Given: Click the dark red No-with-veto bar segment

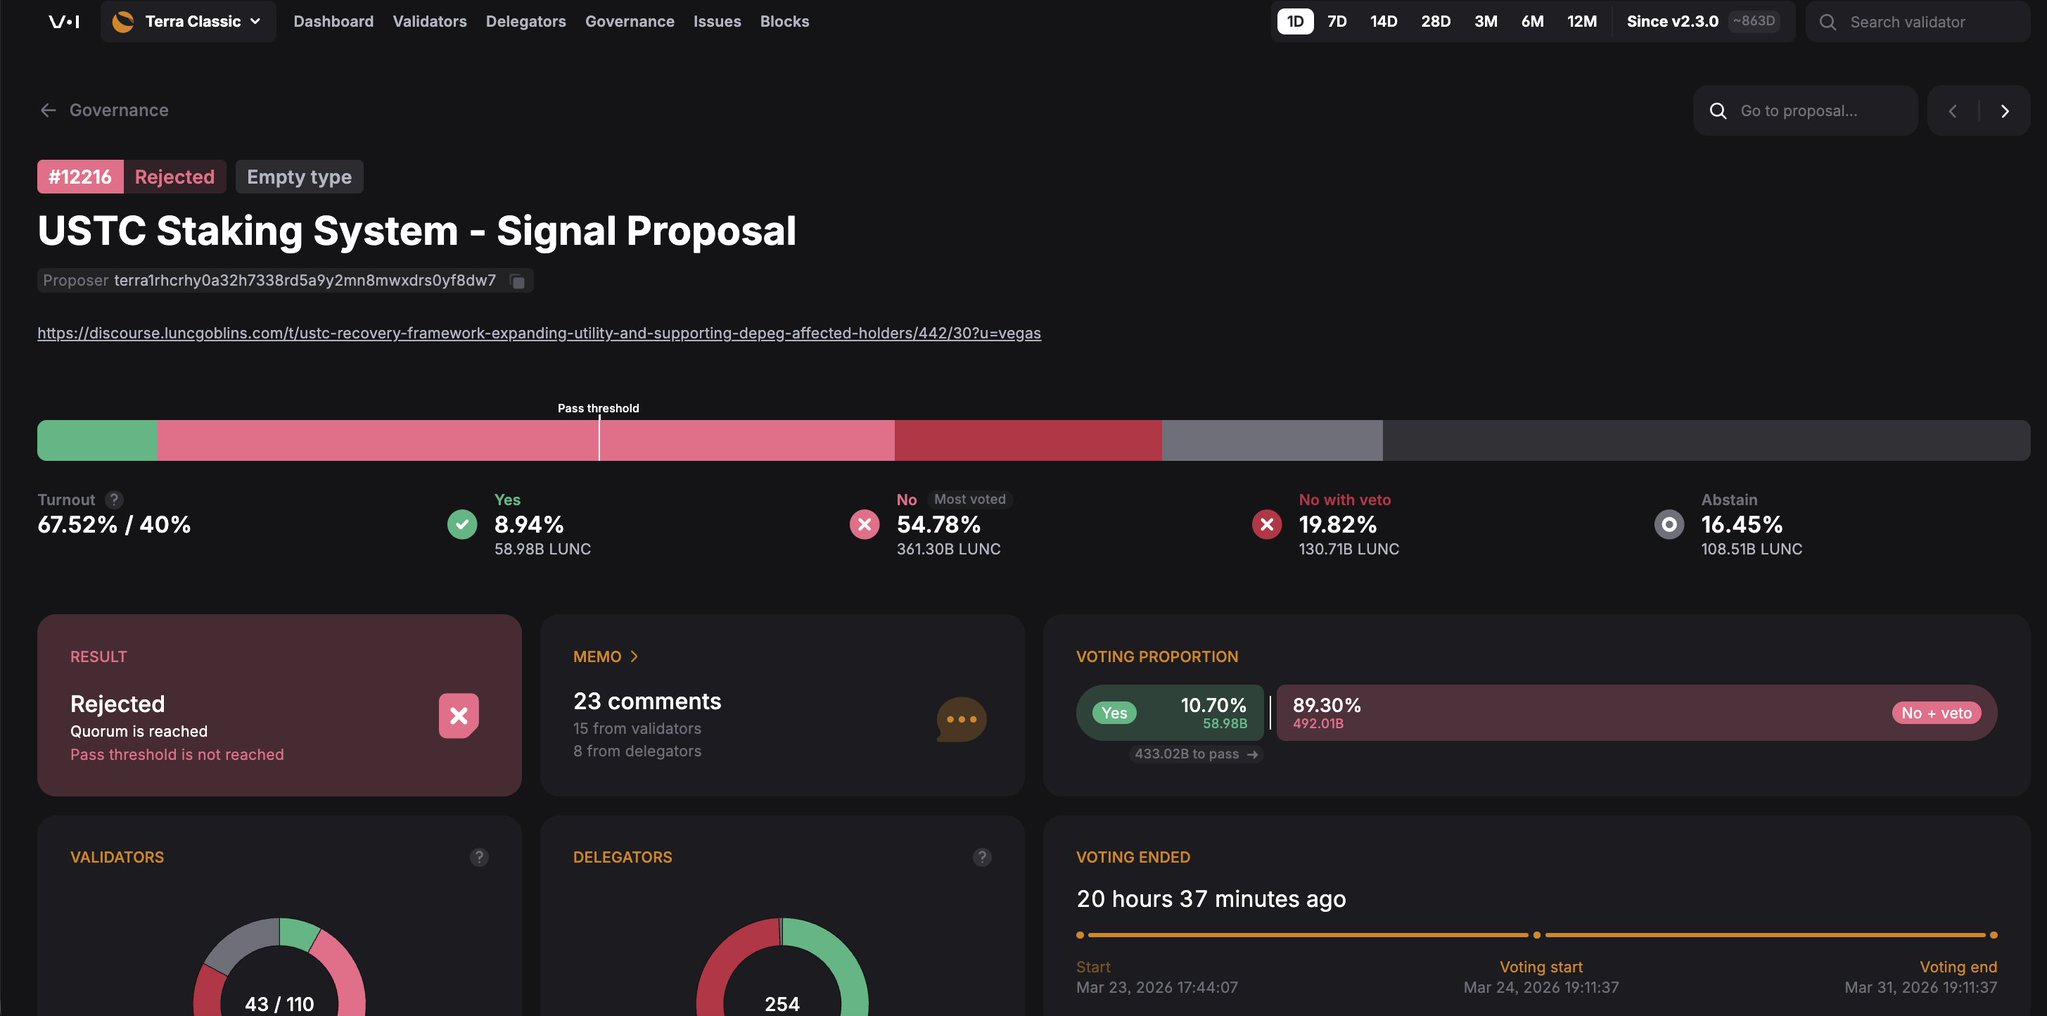Looking at the screenshot, I should (1028, 440).
